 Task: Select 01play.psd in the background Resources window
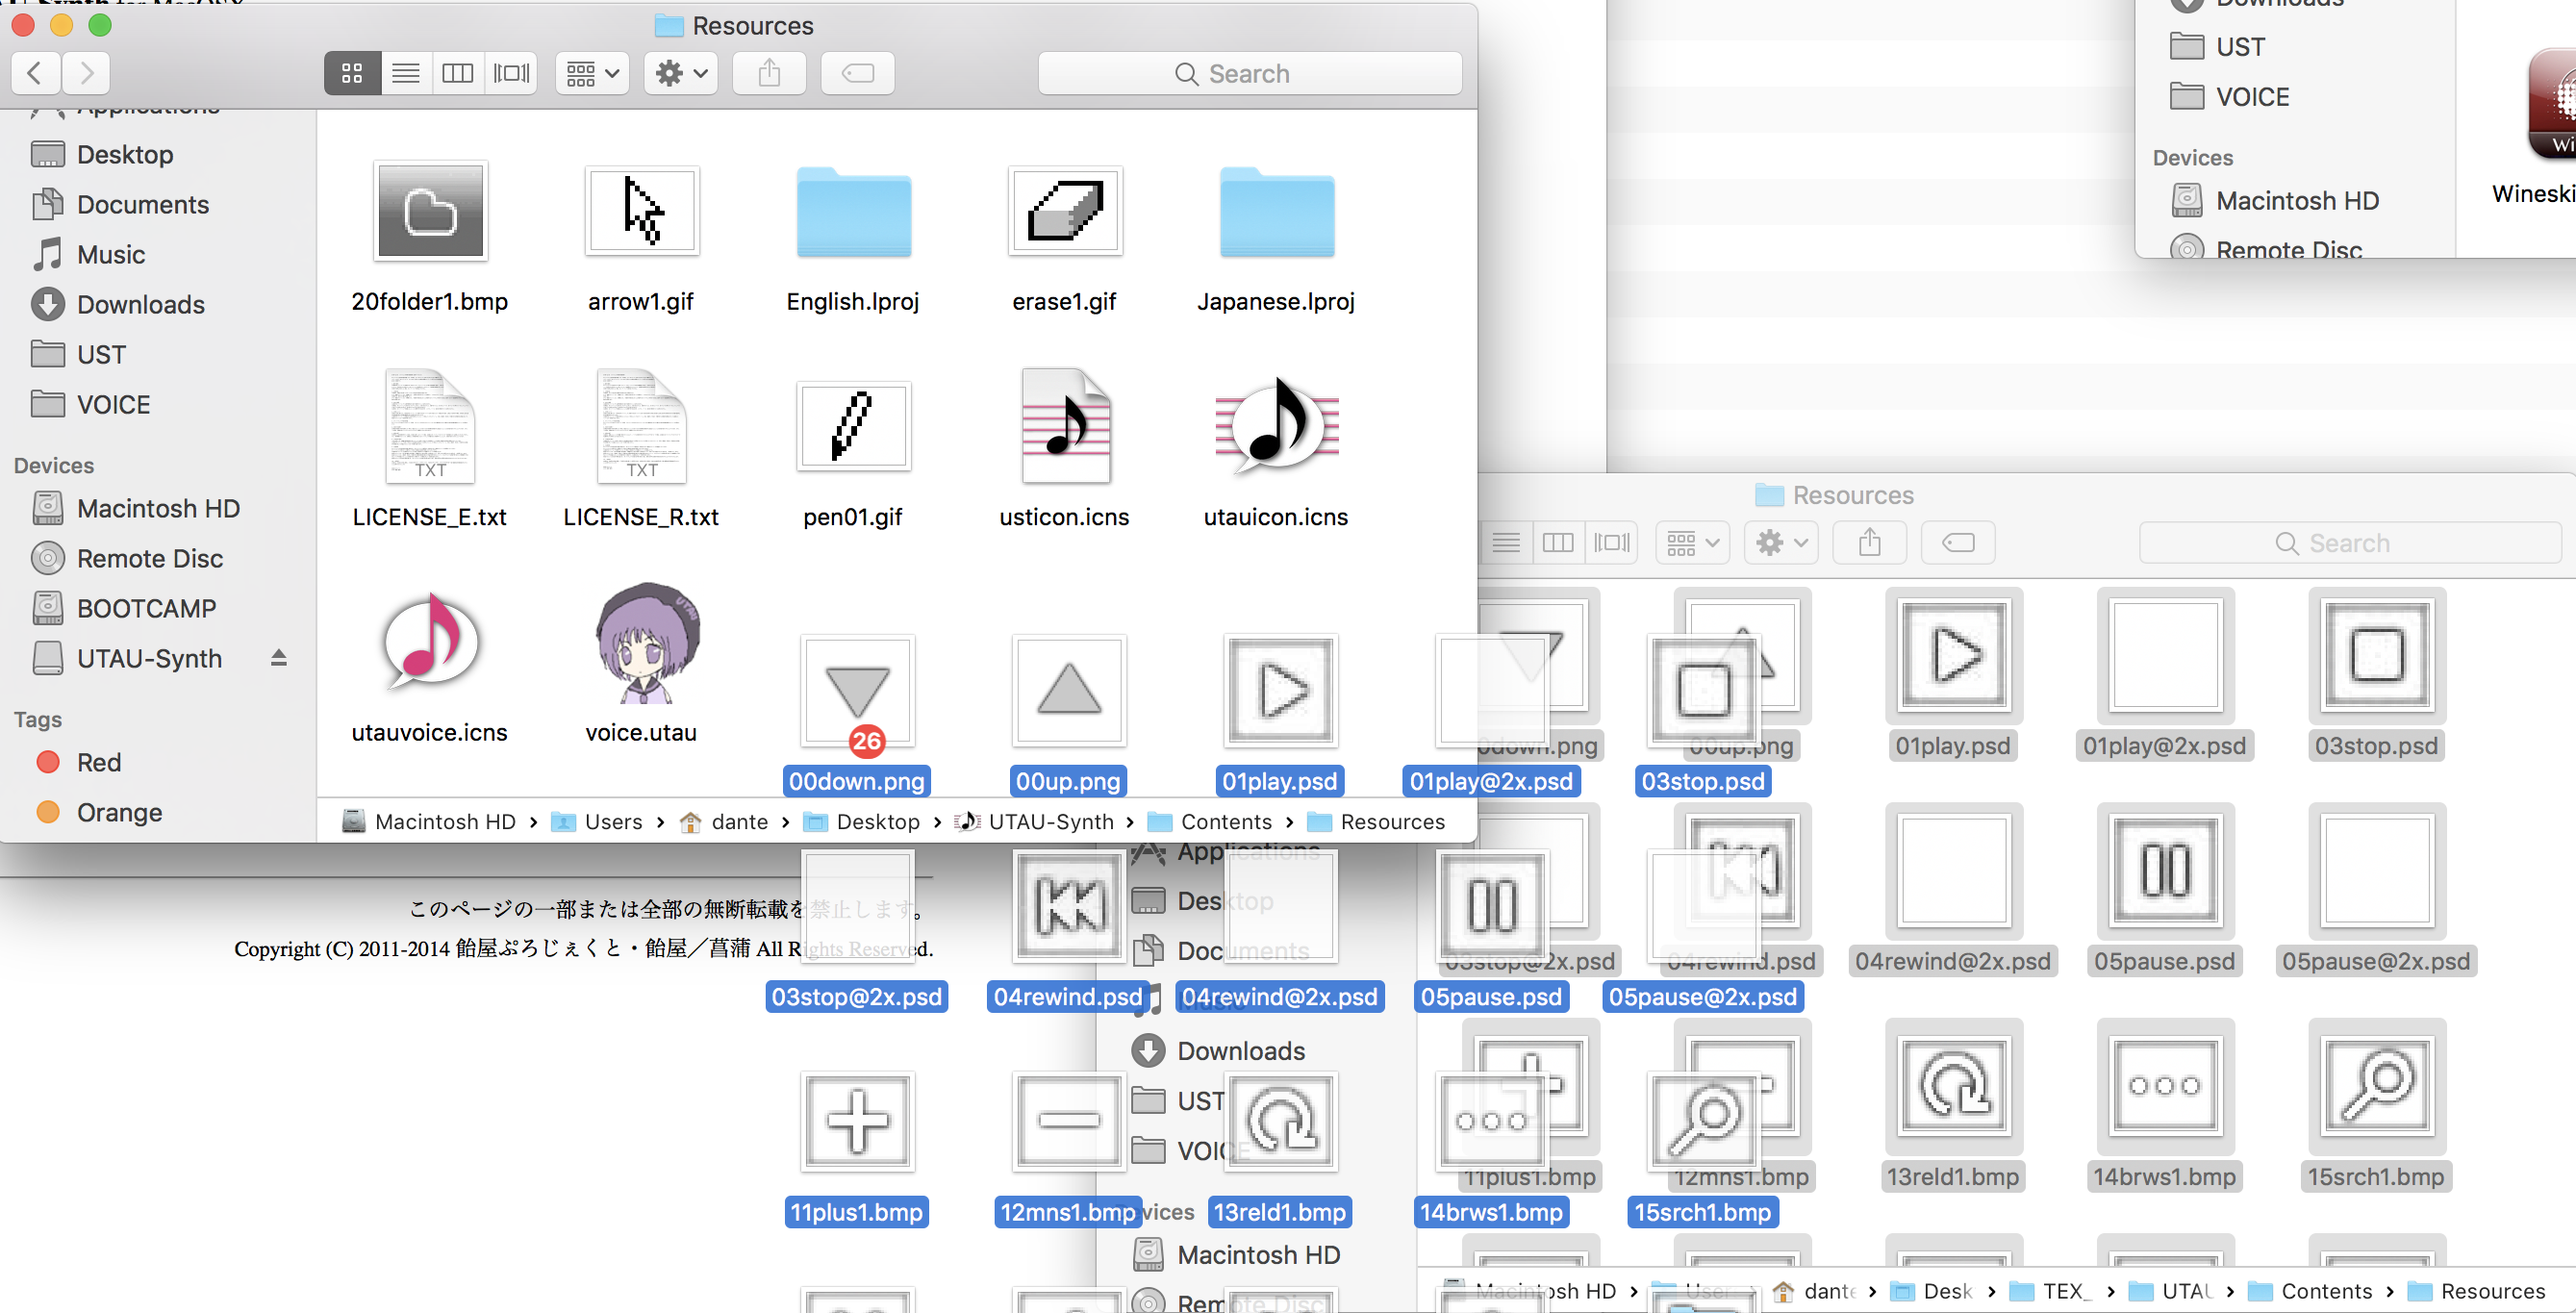click(1953, 655)
